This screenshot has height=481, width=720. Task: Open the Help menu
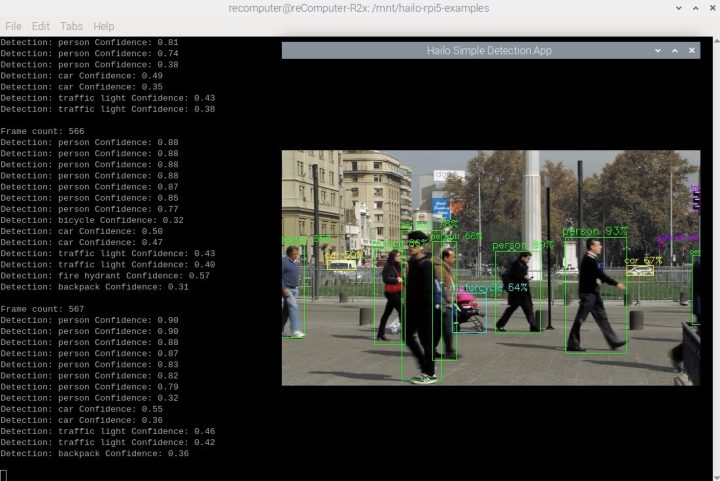click(x=103, y=25)
